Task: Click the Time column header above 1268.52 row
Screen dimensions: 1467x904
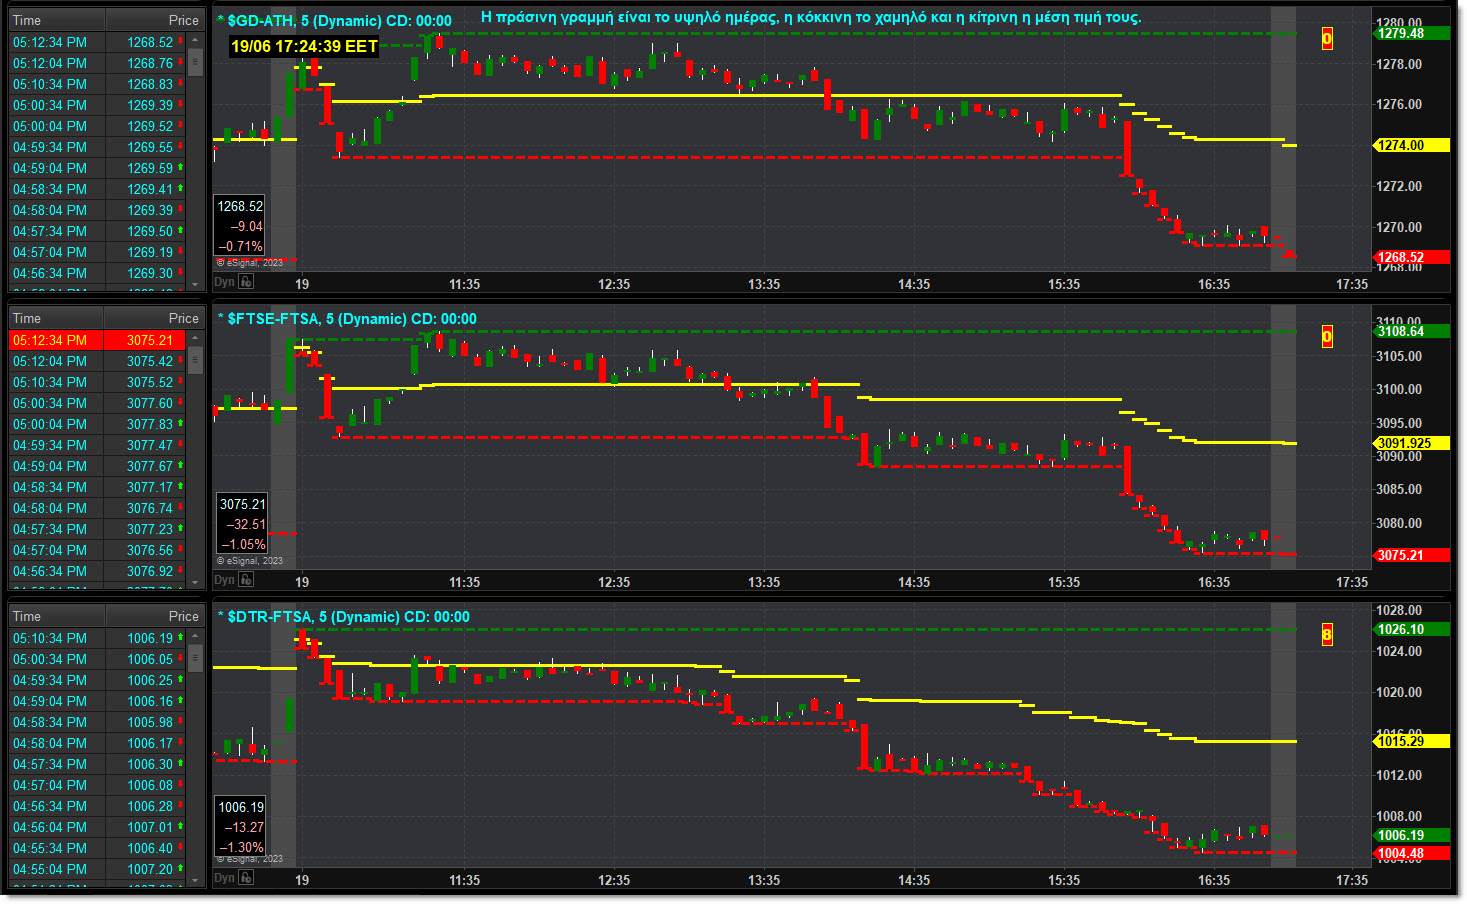Action: click(x=57, y=20)
